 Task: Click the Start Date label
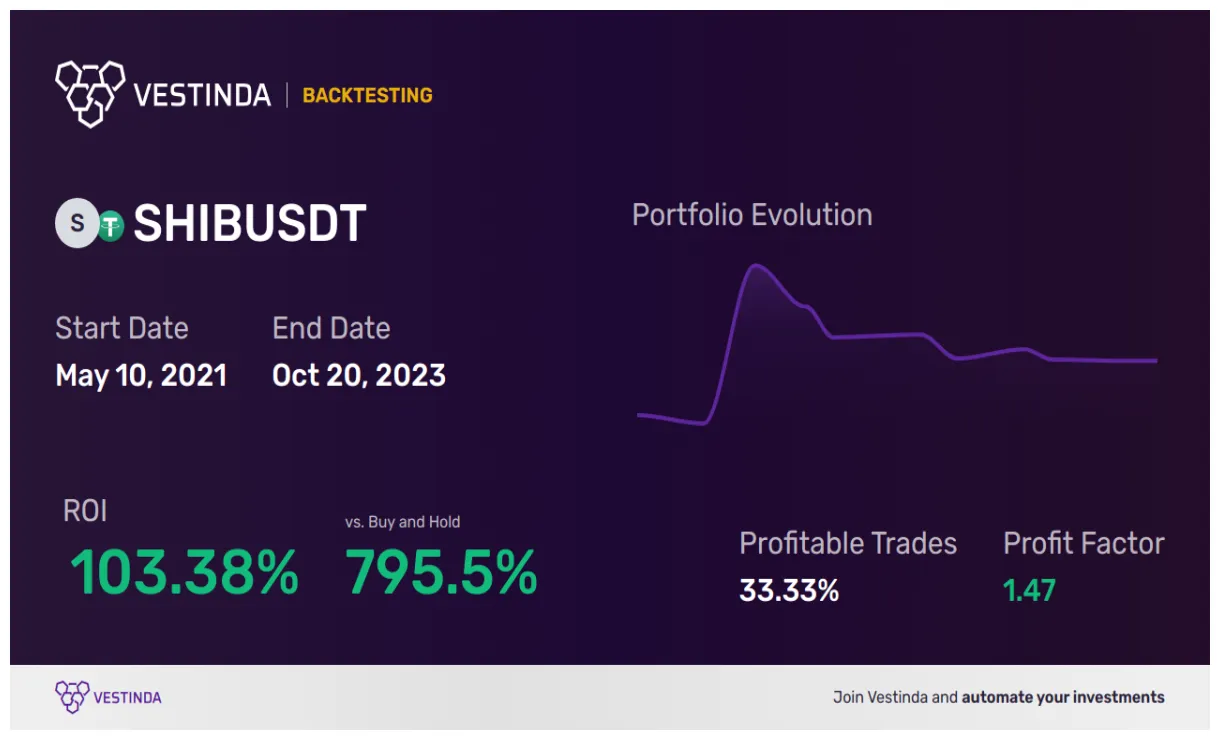coord(122,328)
